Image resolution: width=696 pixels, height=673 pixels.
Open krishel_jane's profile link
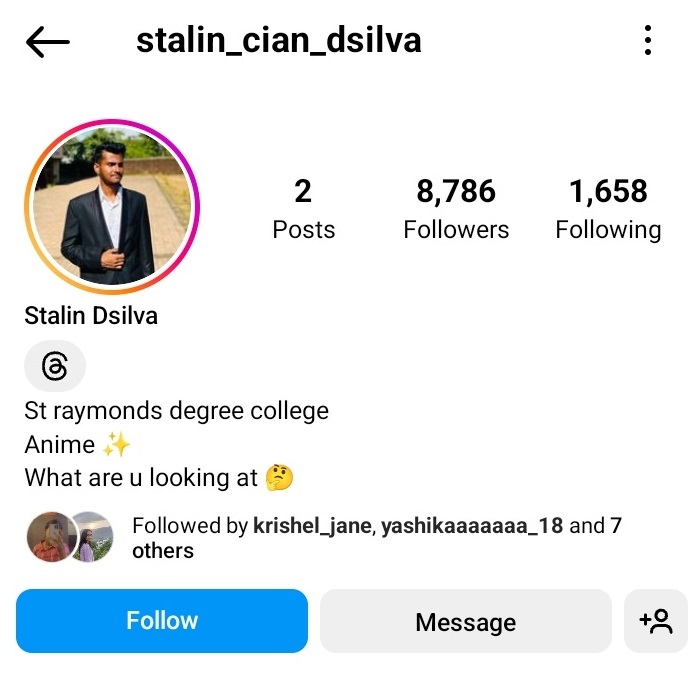[x=312, y=526]
